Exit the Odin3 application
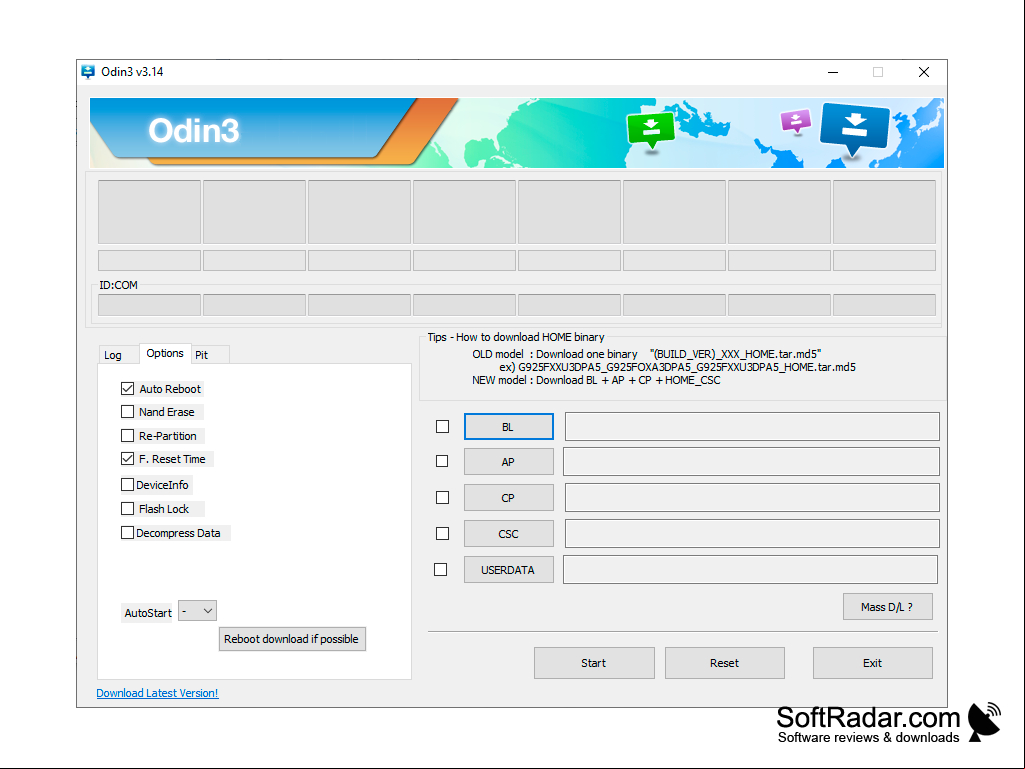1025x769 pixels. pyautogui.click(x=873, y=663)
